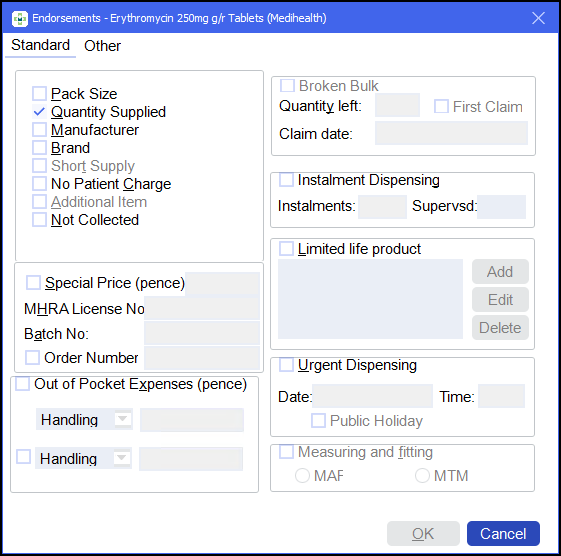Enable Instalment Dispensing checkbox
The height and width of the screenshot is (556, 561).
click(286, 180)
